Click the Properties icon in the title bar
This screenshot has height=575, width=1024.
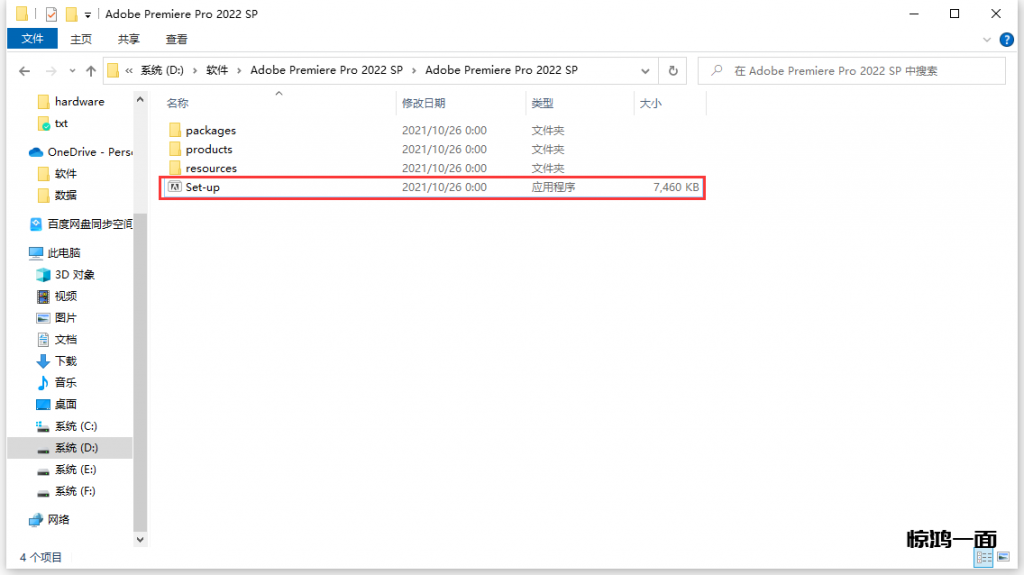pos(51,15)
